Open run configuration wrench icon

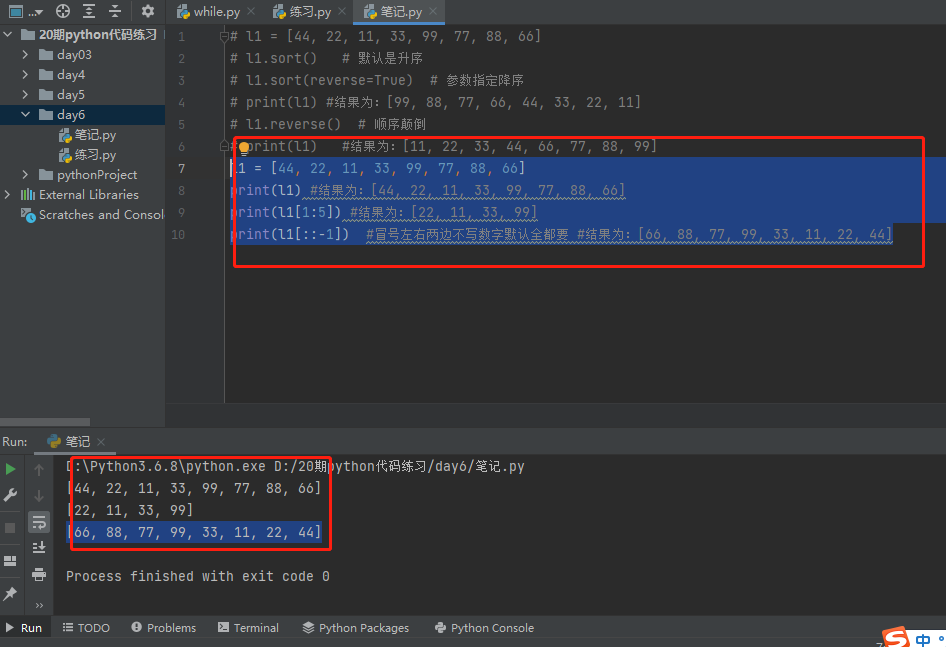10,496
